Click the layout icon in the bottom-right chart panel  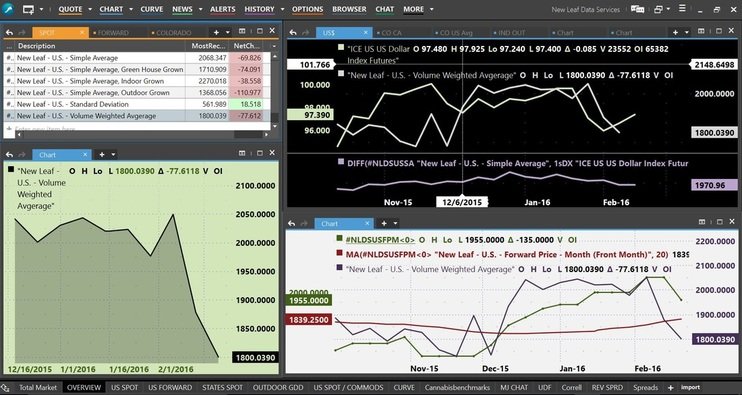click(x=702, y=222)
